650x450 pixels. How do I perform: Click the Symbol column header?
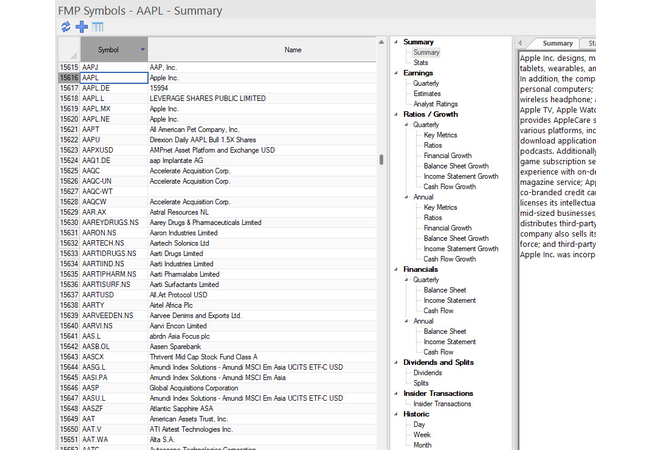114,50
